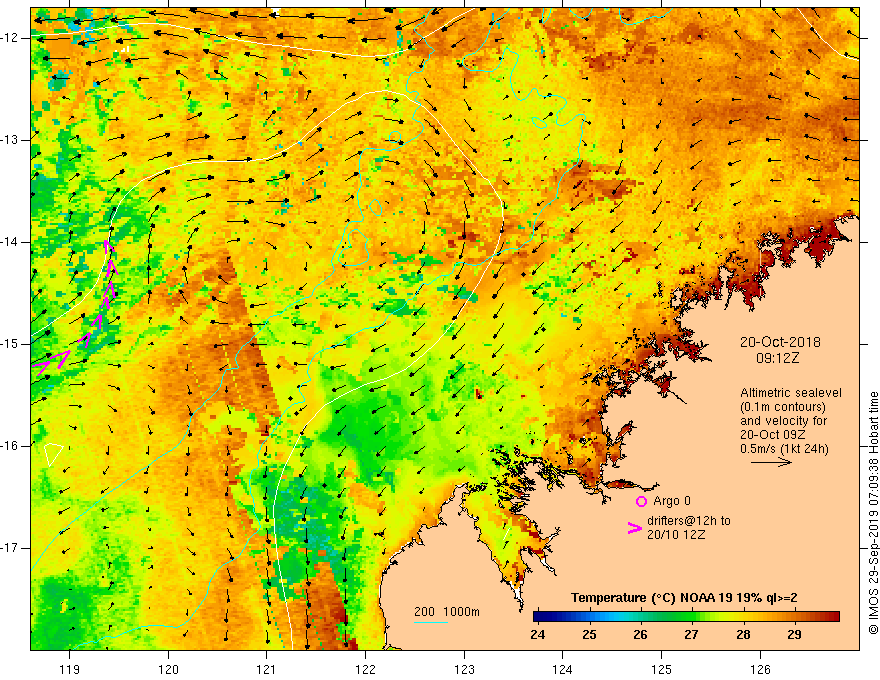
Task: Click the longitude axis label 126
Action: coord(760,669)
